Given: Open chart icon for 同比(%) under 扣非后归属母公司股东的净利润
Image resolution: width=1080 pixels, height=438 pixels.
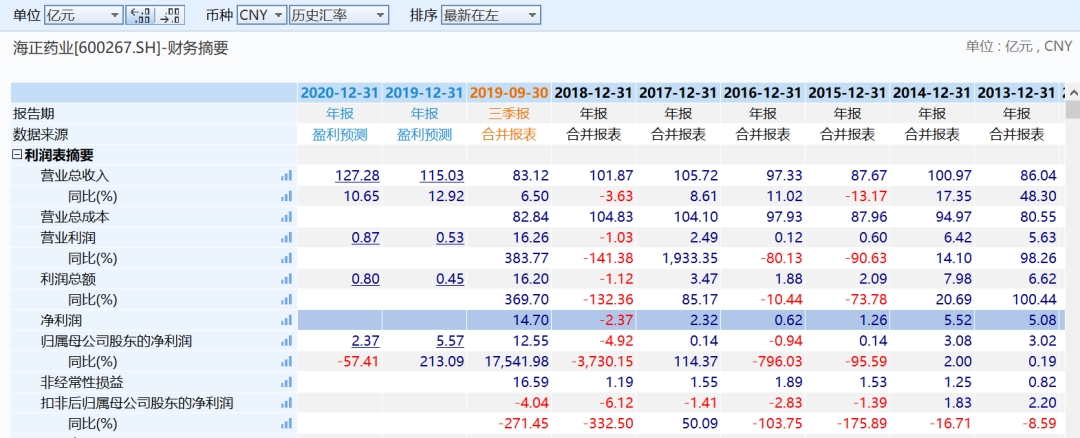Looking at the screenshot, I should point(287,424).
